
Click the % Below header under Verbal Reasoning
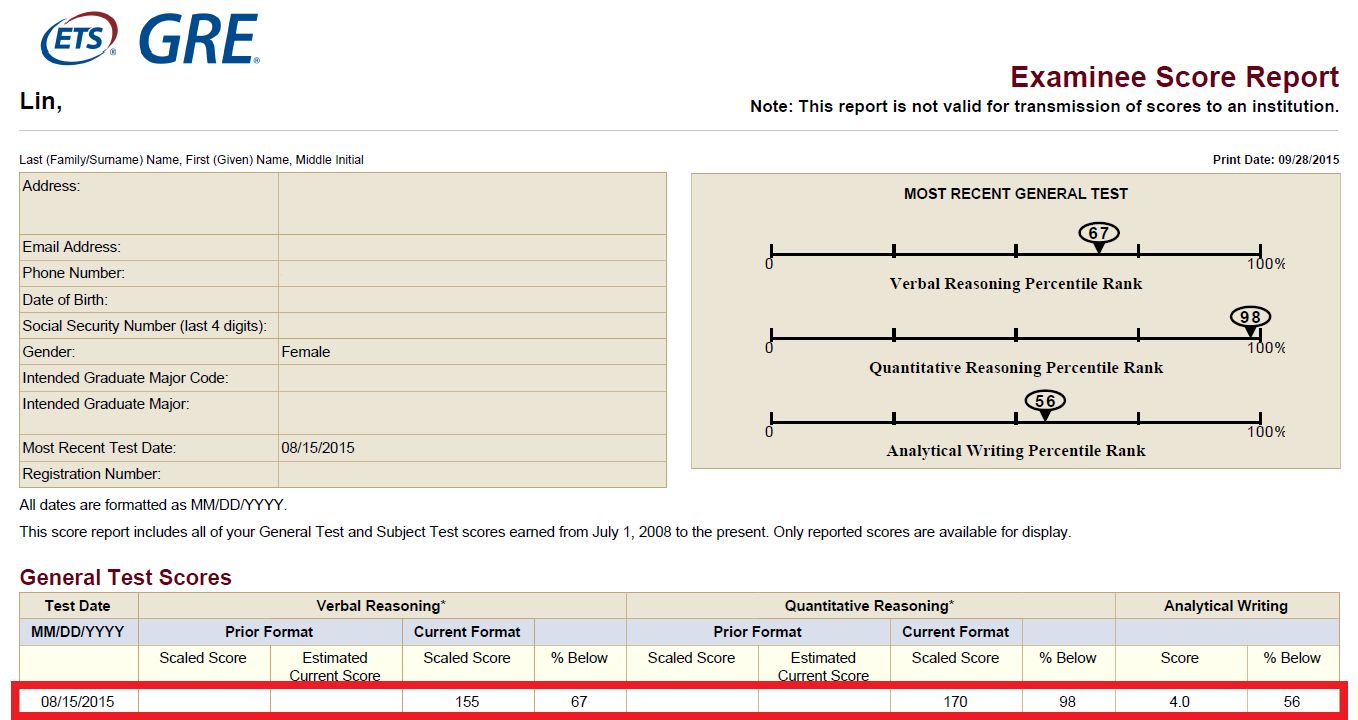click(x=580, y=658)
